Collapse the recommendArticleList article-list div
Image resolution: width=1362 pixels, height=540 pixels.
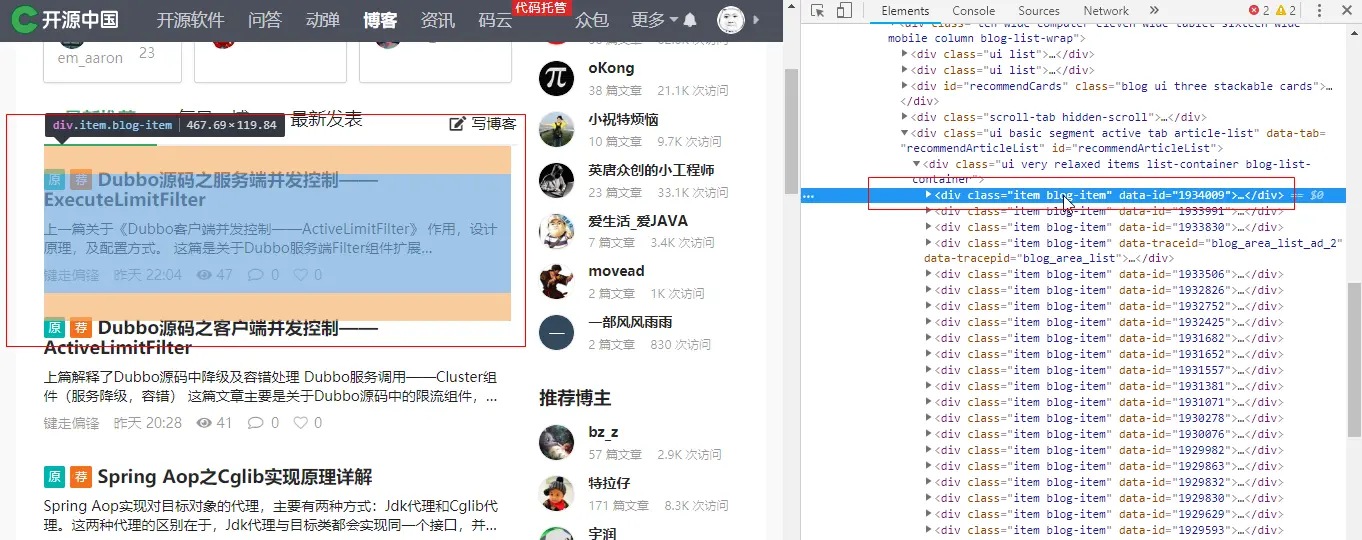point(905,133)
